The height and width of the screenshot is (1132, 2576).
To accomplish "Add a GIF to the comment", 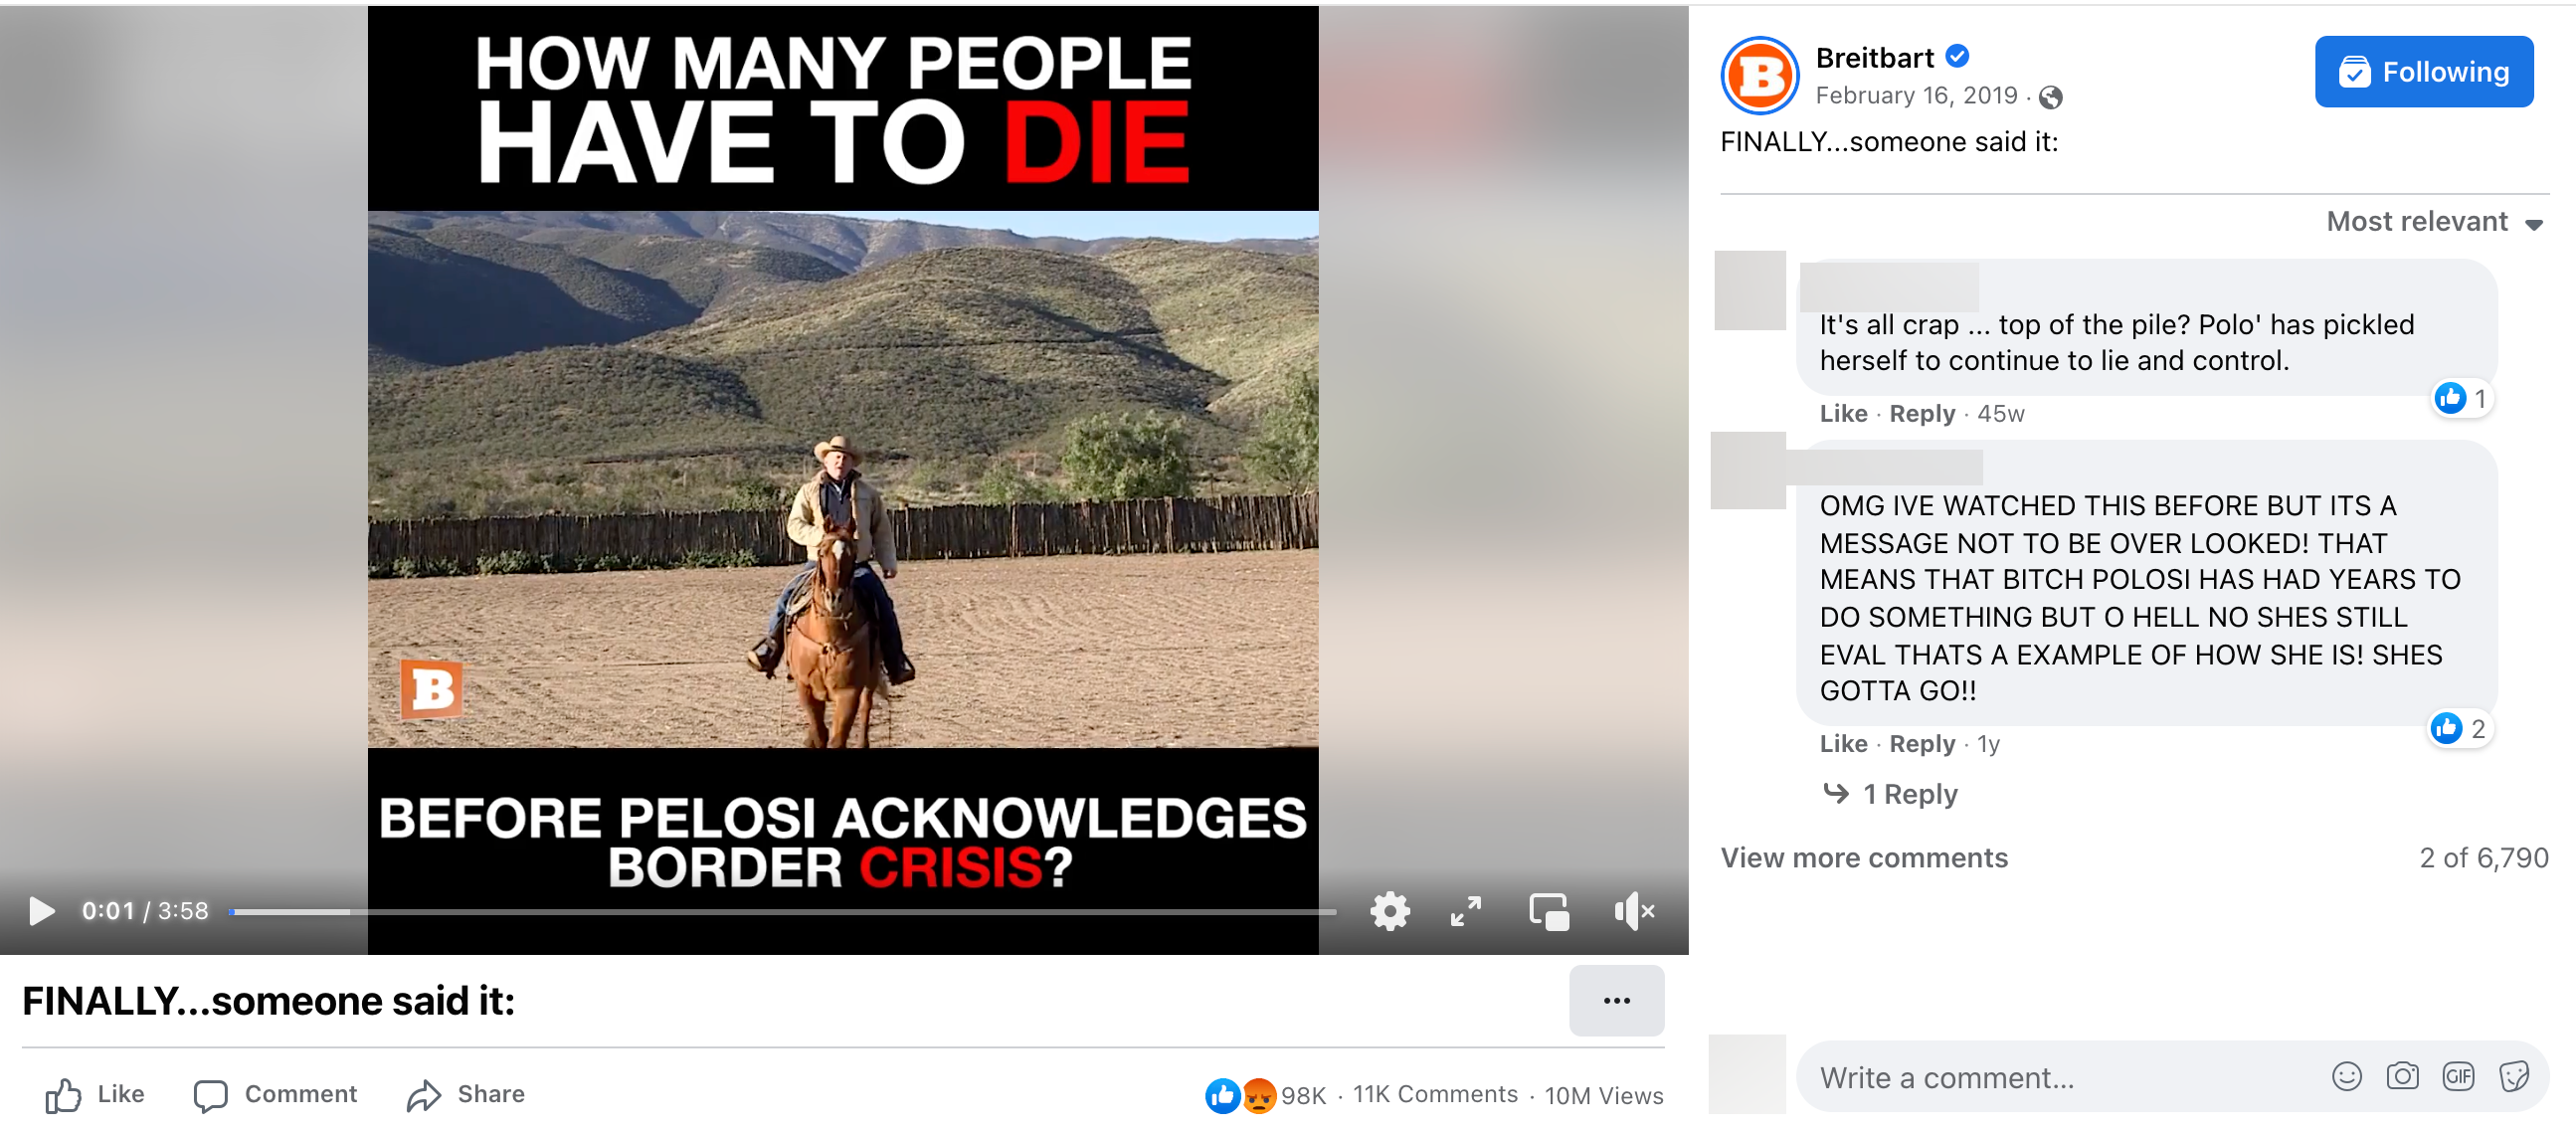I will click(2458, 1076).
